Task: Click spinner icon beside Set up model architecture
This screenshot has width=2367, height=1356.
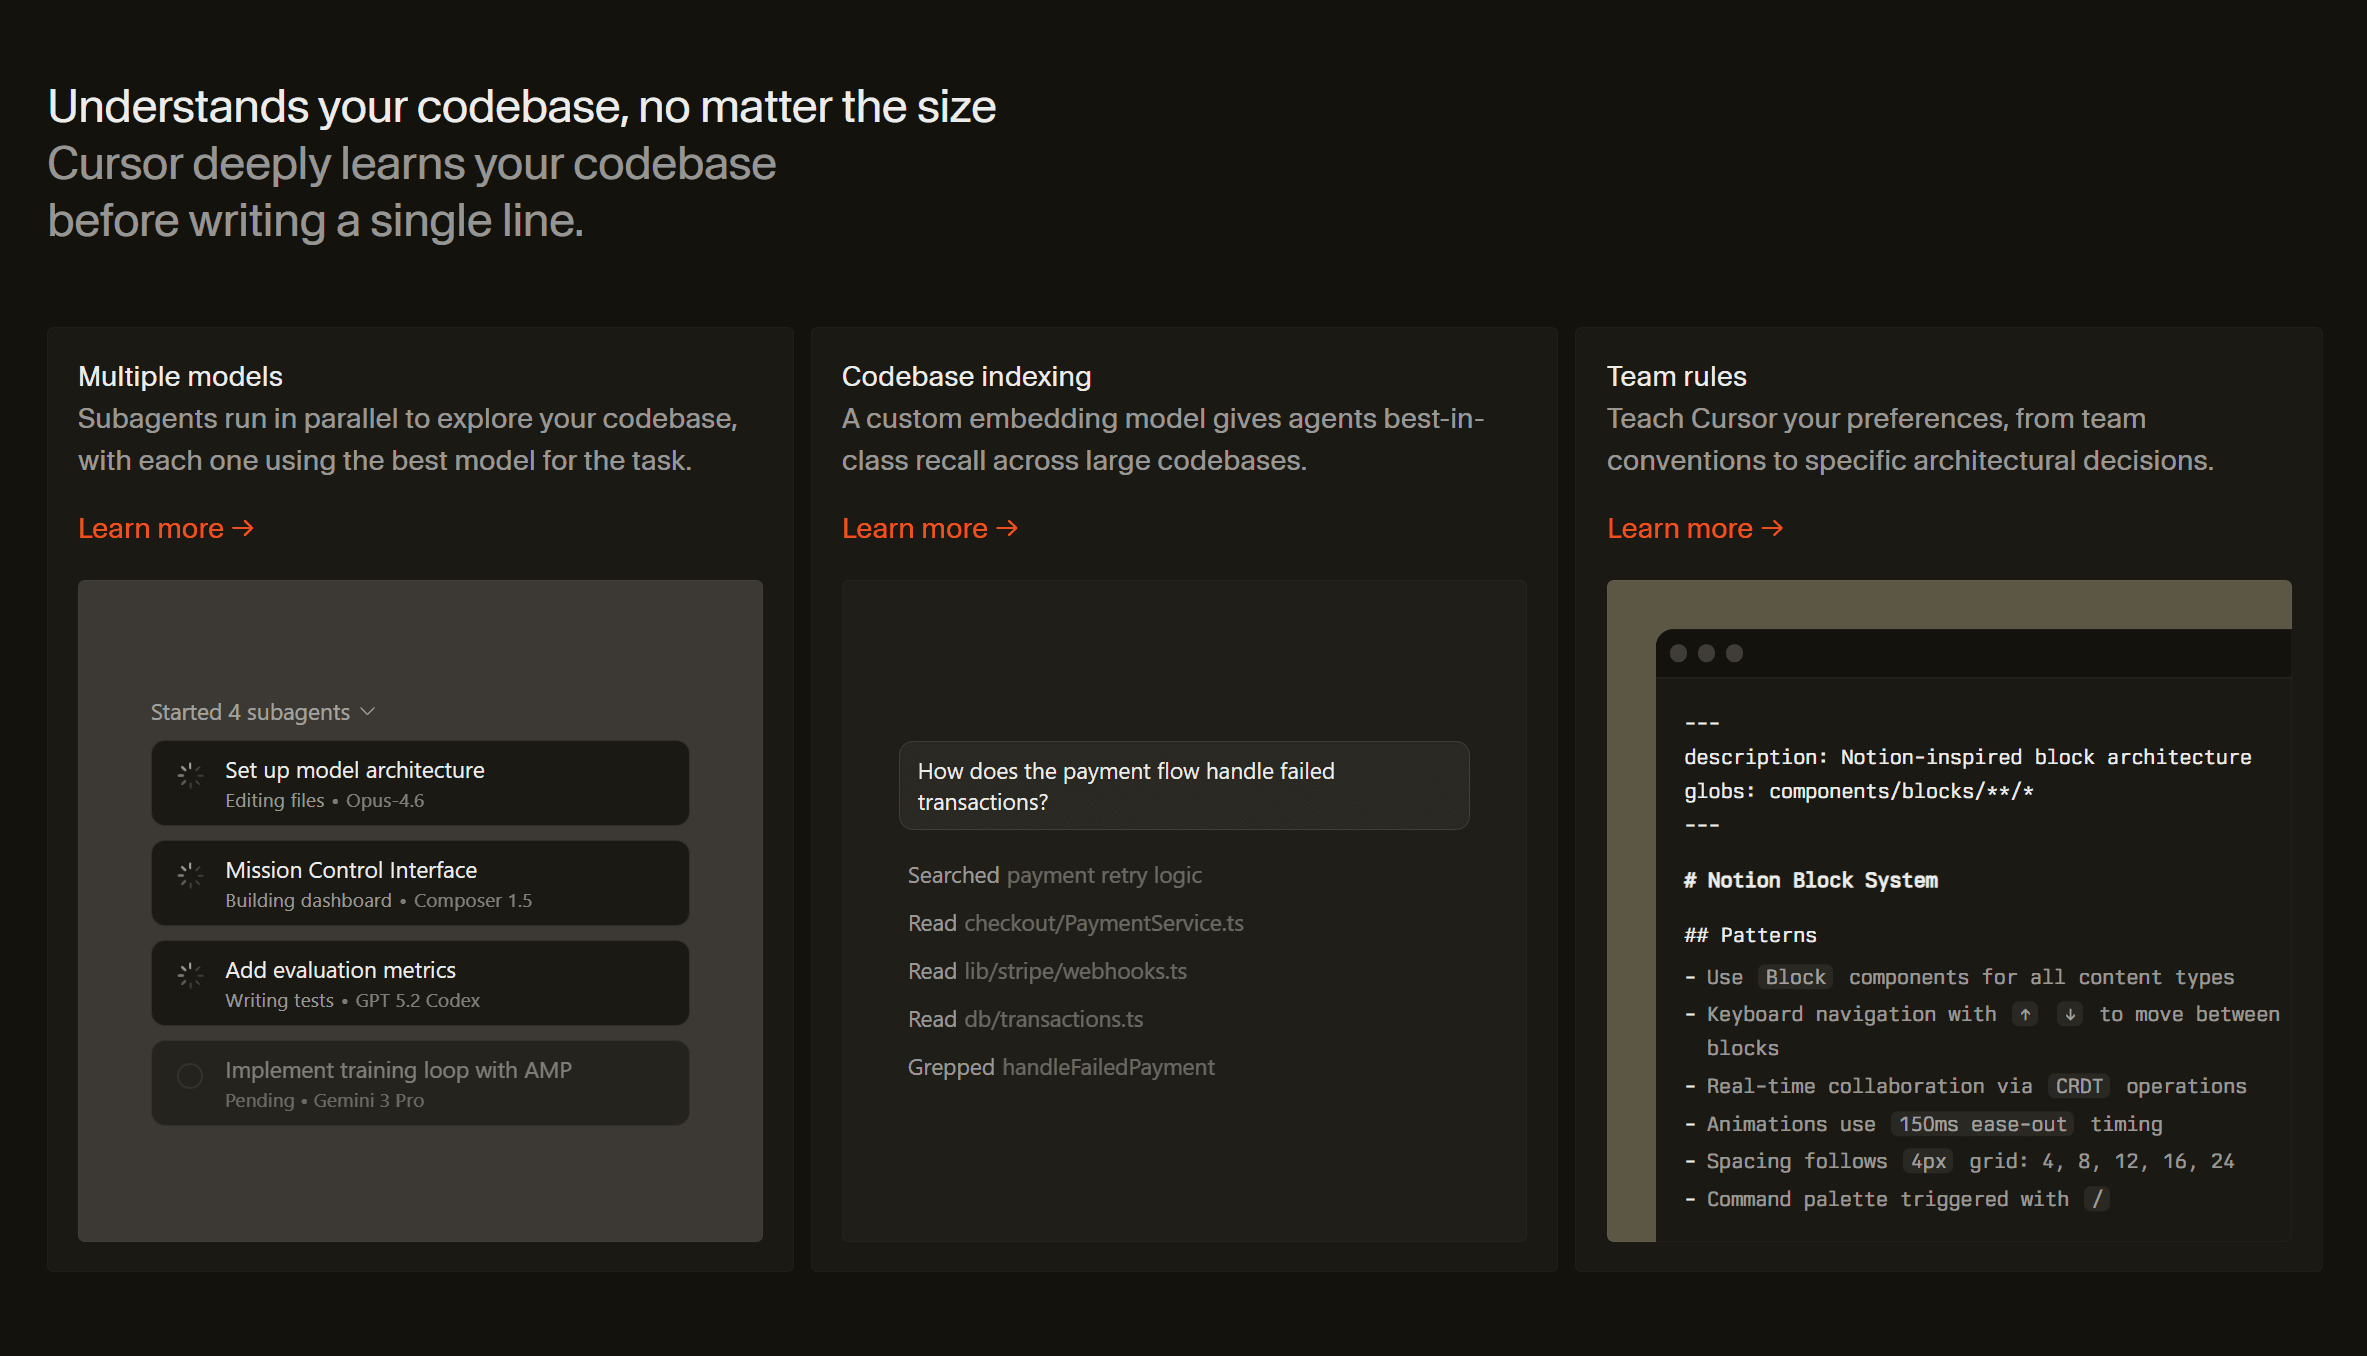Action: coord(190,775)
